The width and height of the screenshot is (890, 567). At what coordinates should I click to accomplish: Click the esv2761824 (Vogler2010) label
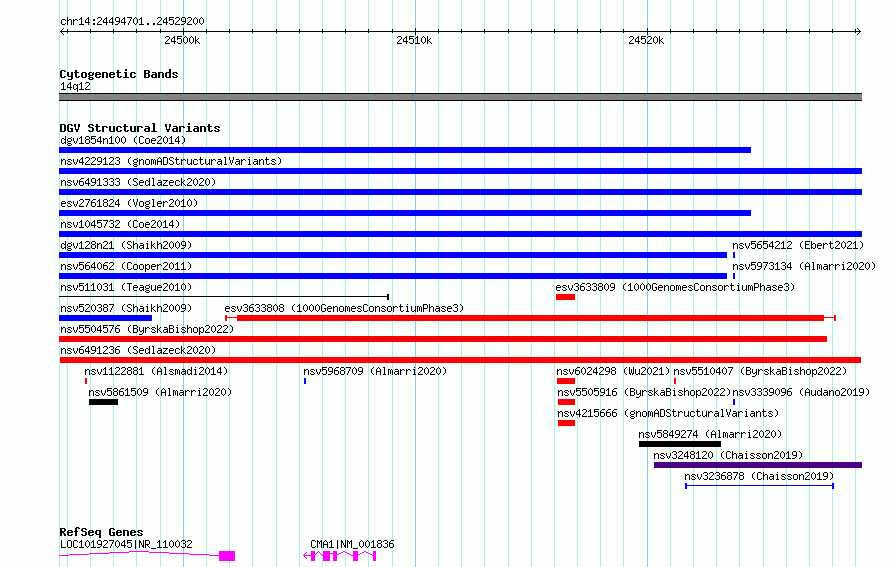(x=129, y=203)
